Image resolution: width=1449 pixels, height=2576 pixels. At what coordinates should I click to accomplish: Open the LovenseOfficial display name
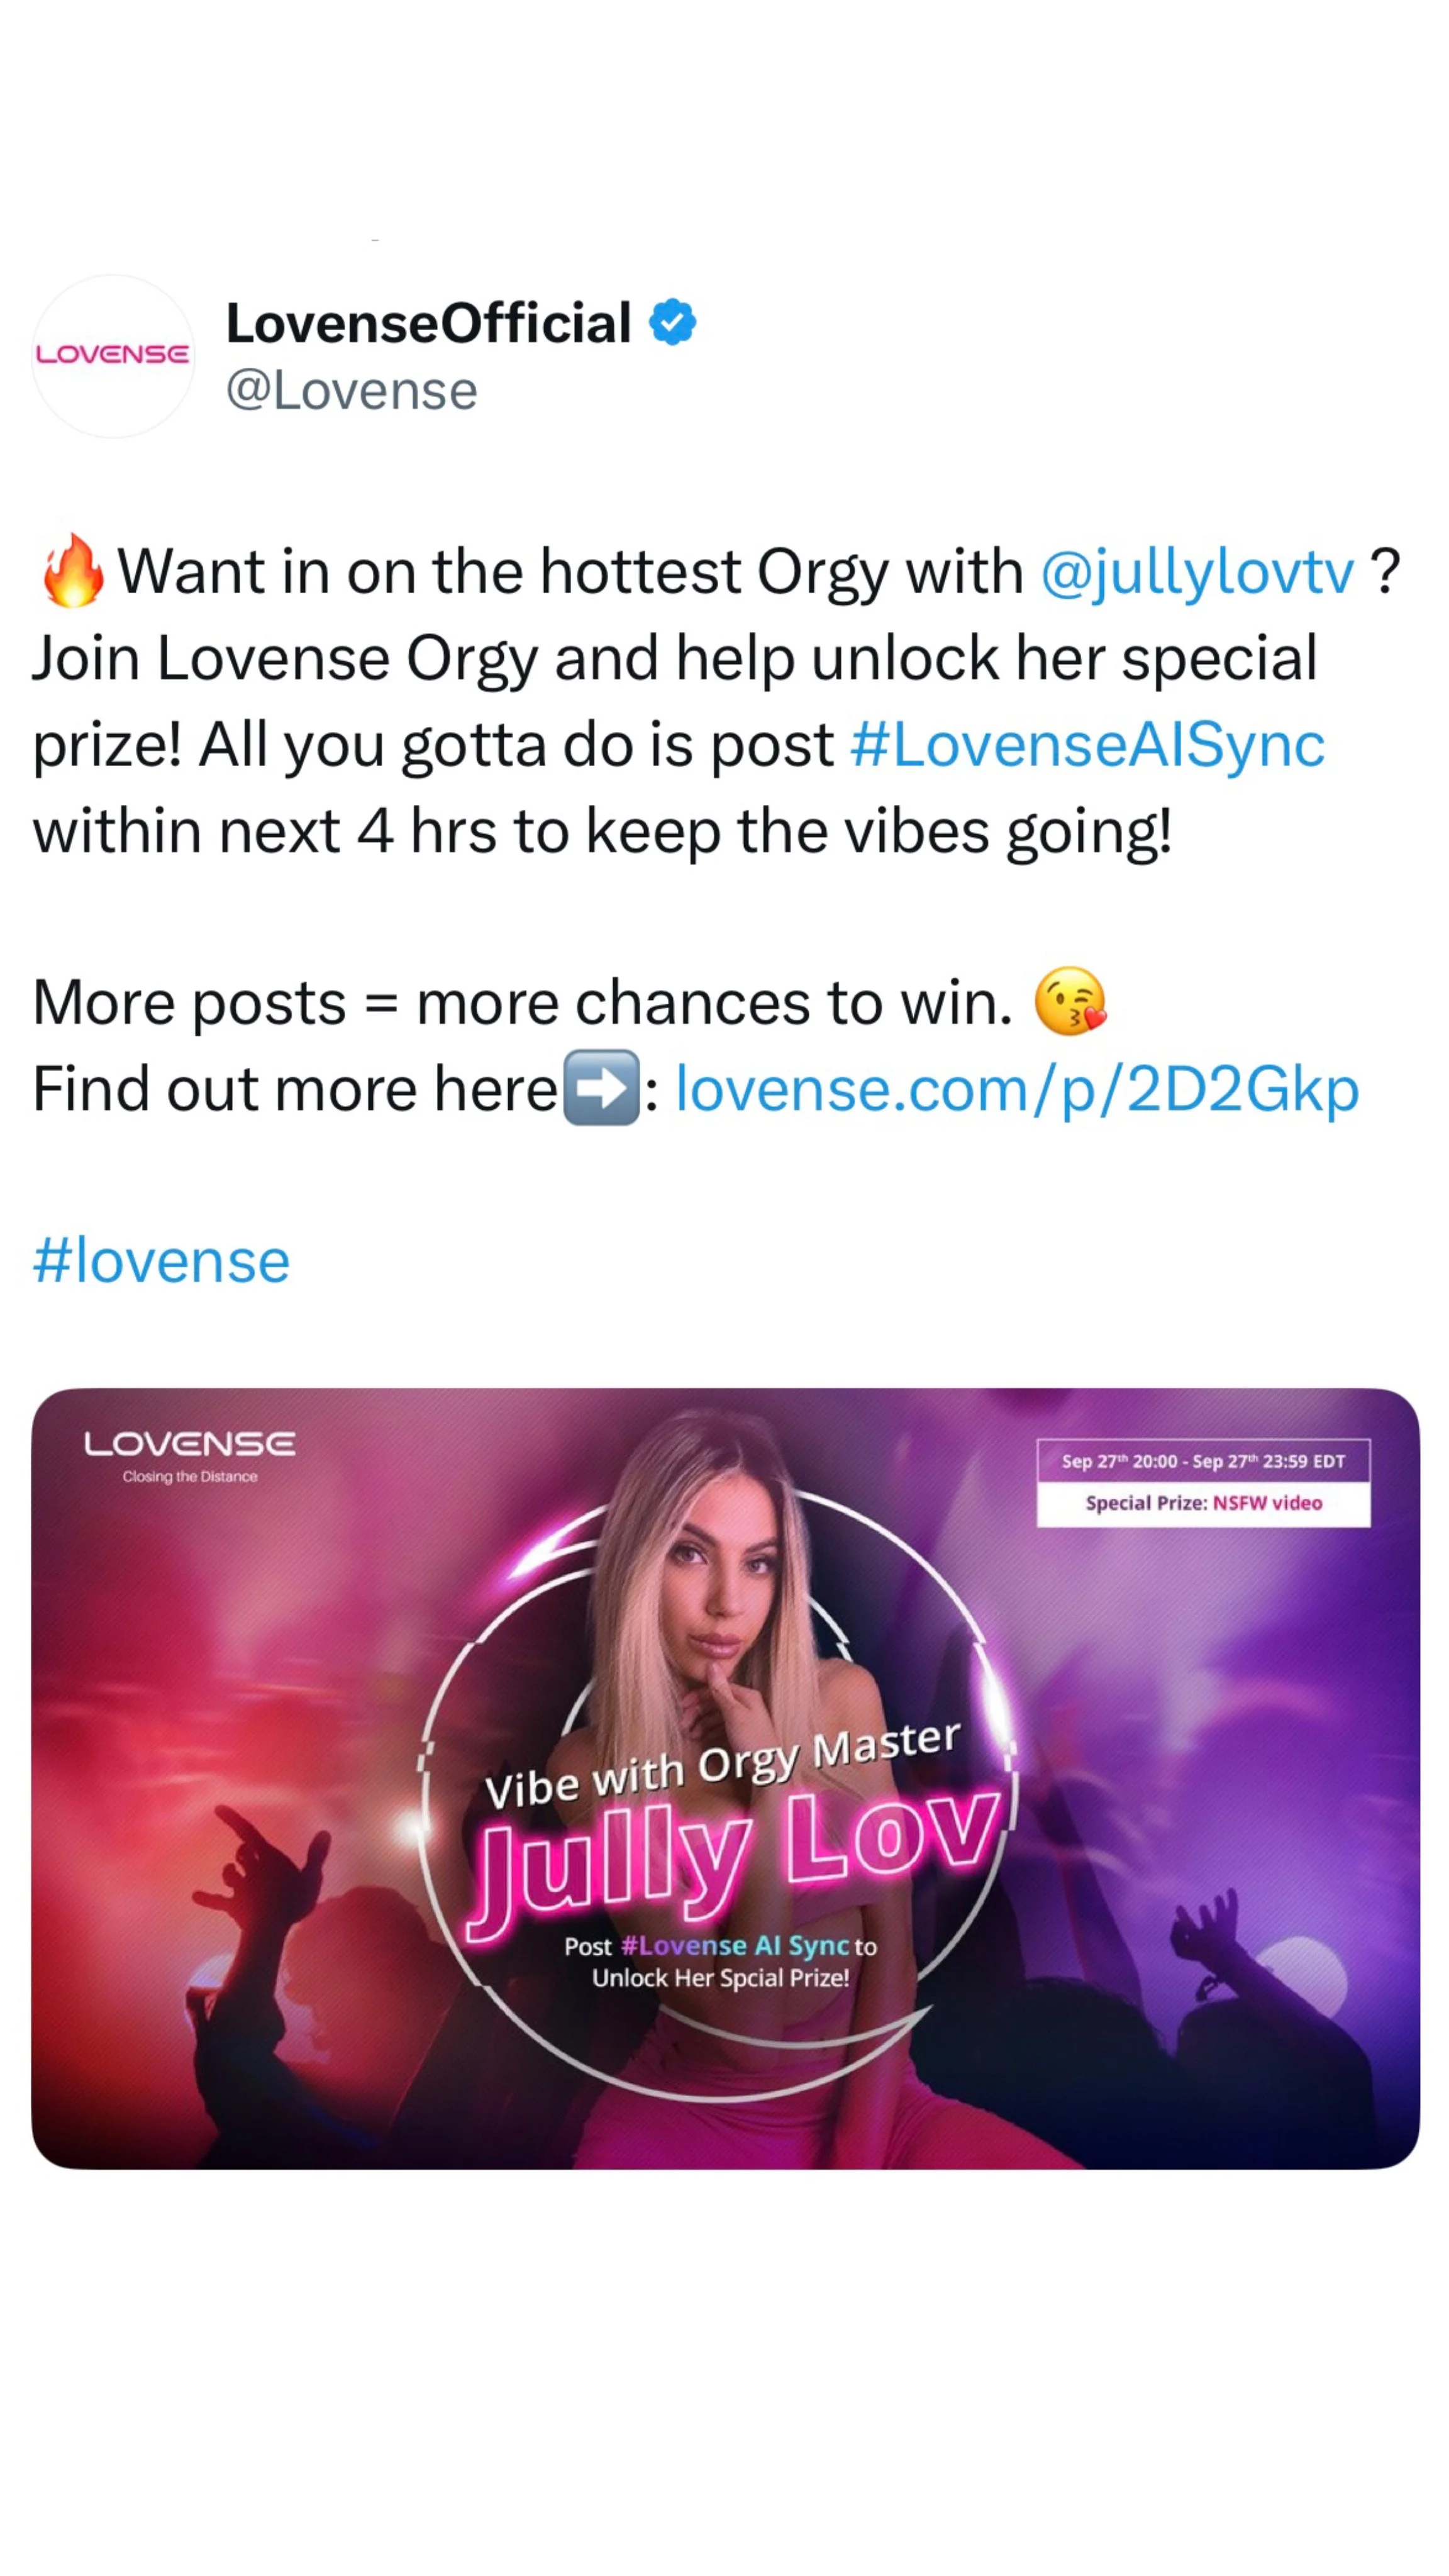(x=429, y=323)
